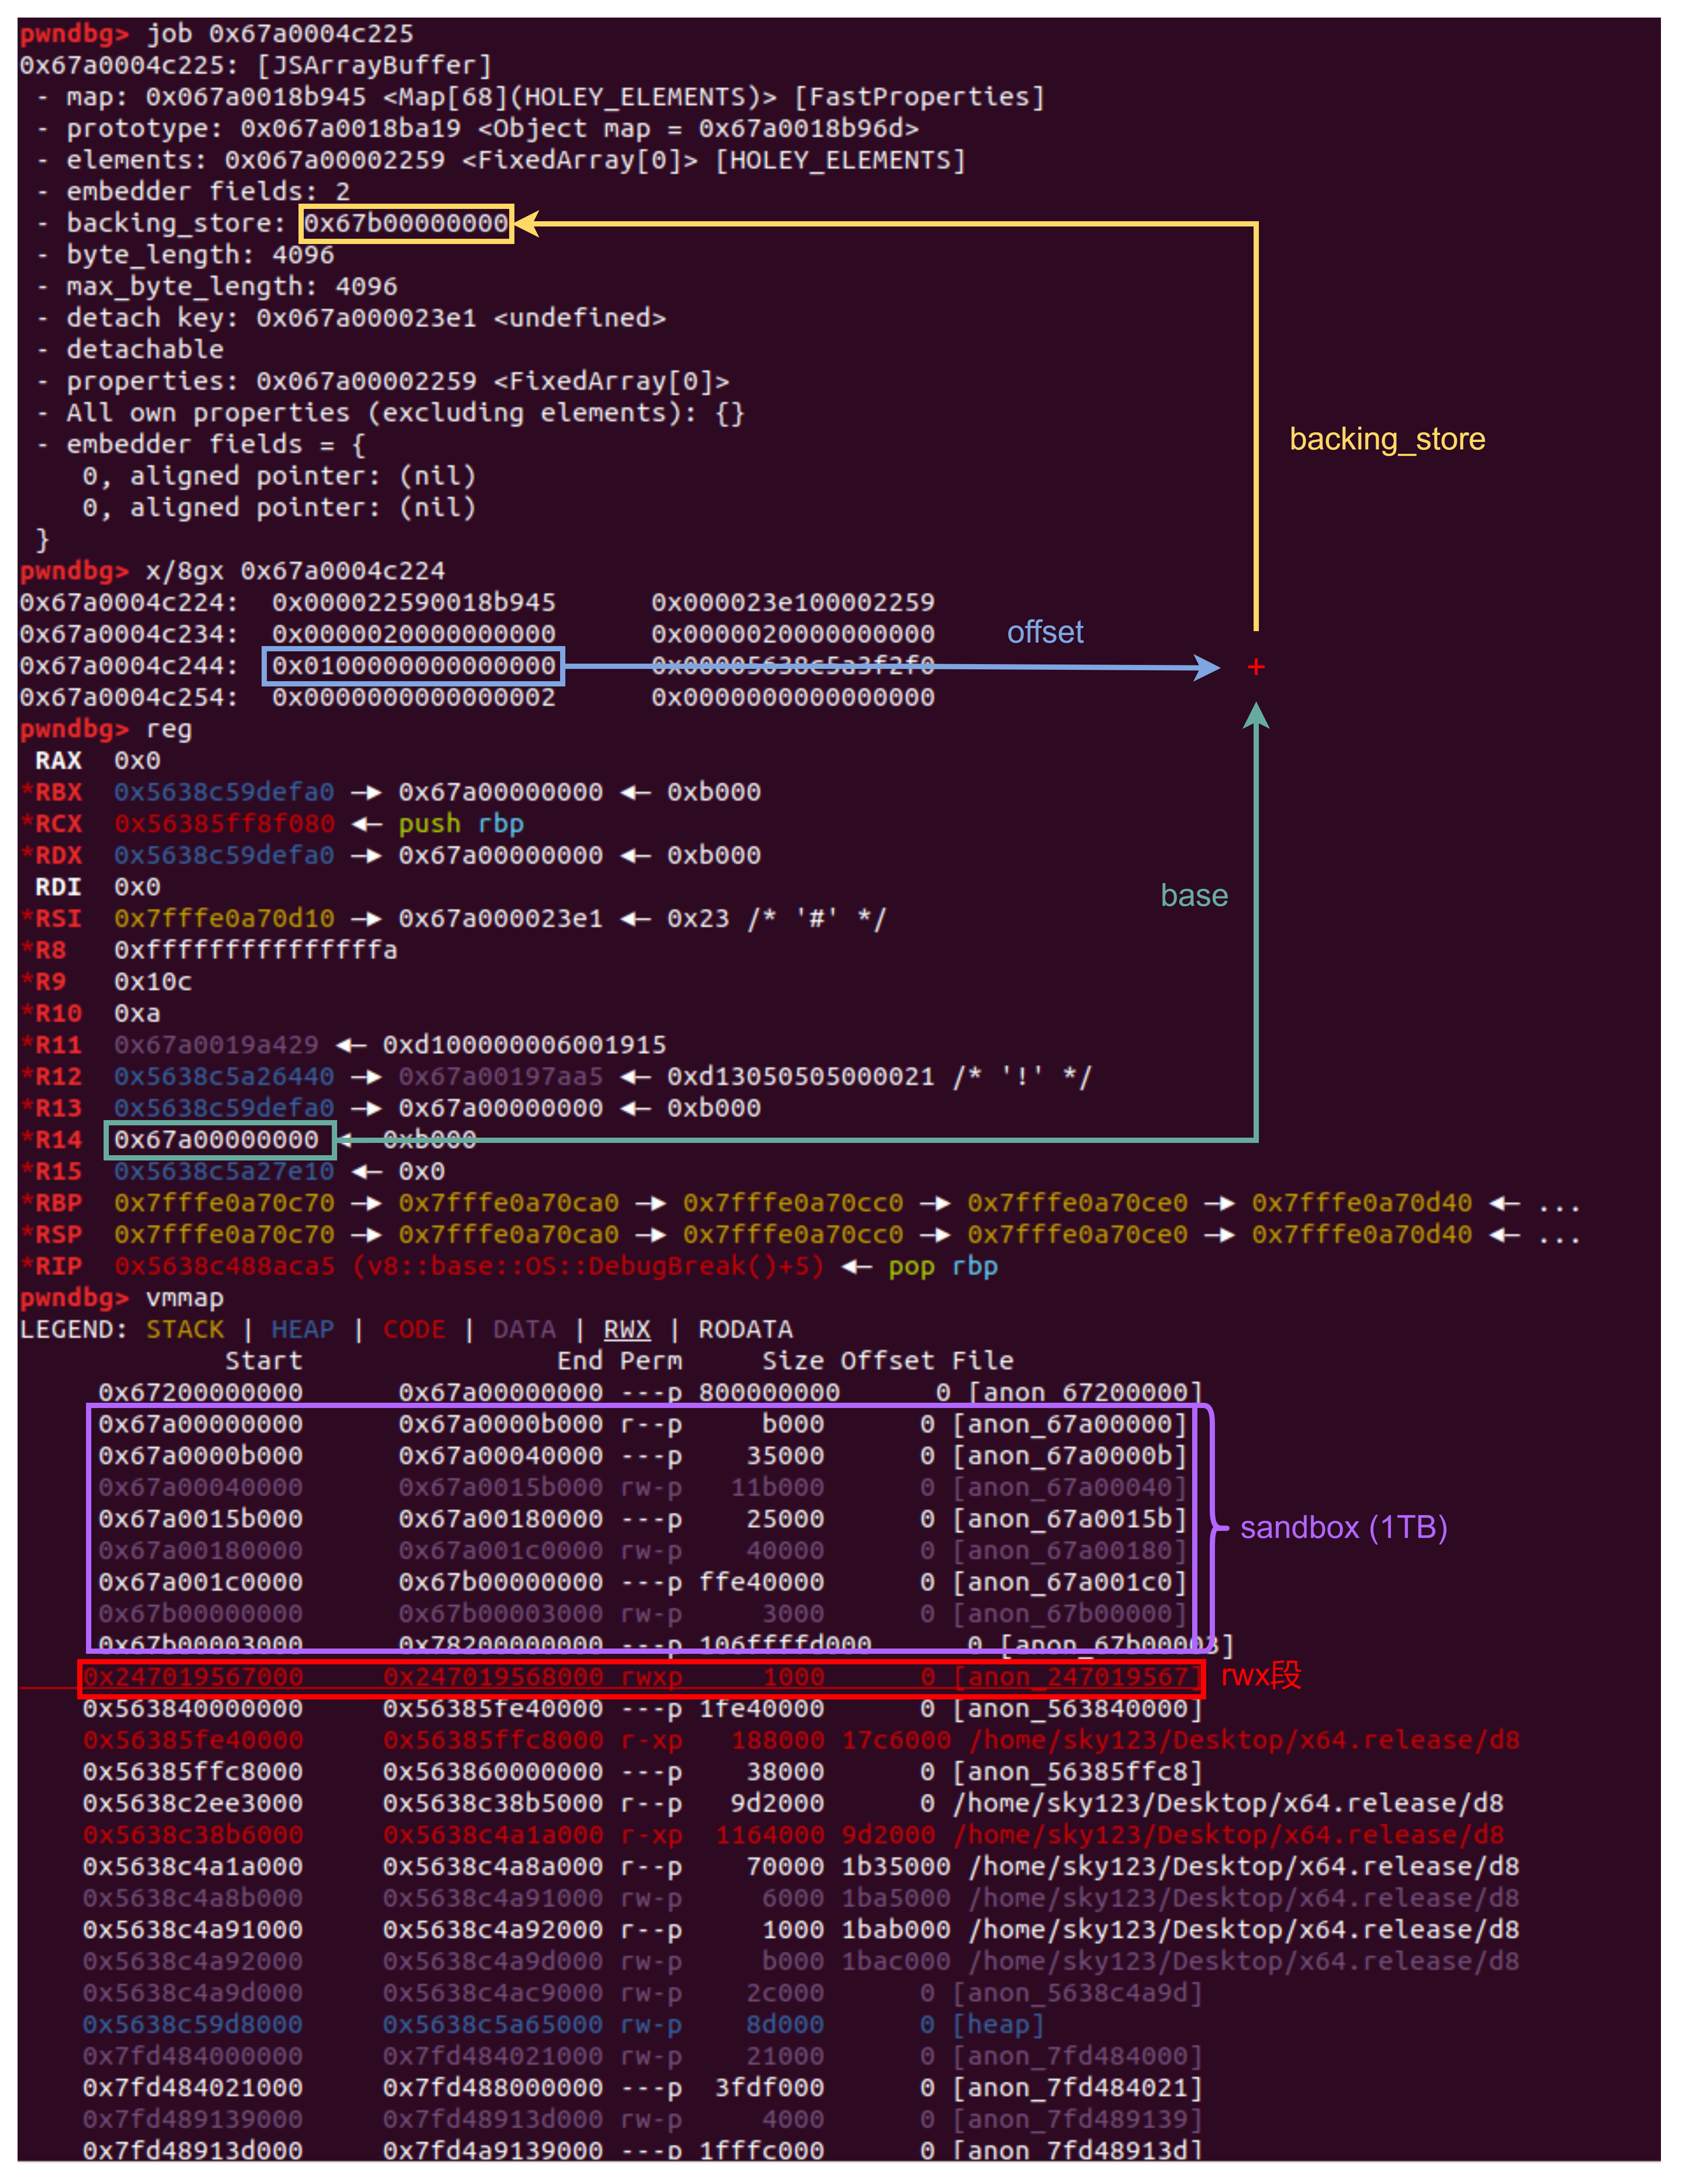Click the 'vmmap' command text
The height and width of the screenshot is (2184, 1682).
point(185,1298)
